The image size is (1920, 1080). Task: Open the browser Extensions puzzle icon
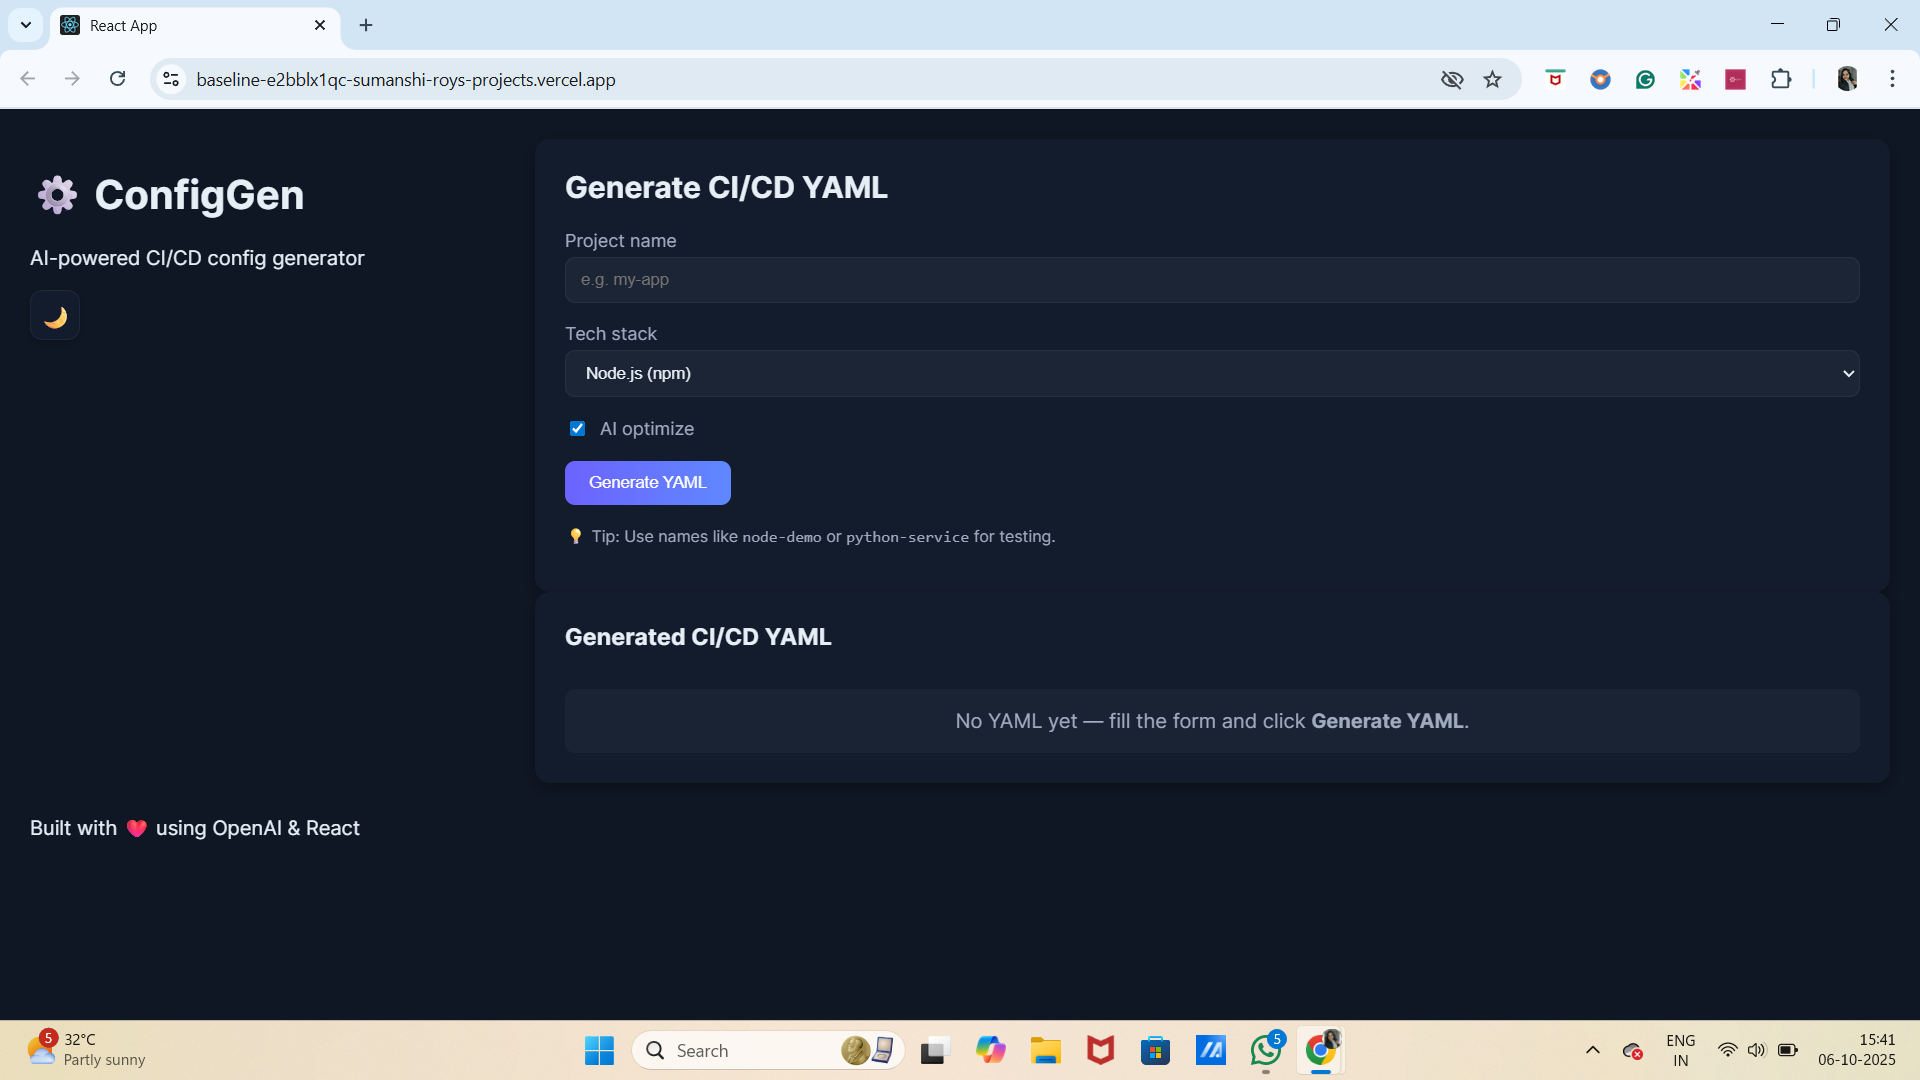pos(1781,80)
